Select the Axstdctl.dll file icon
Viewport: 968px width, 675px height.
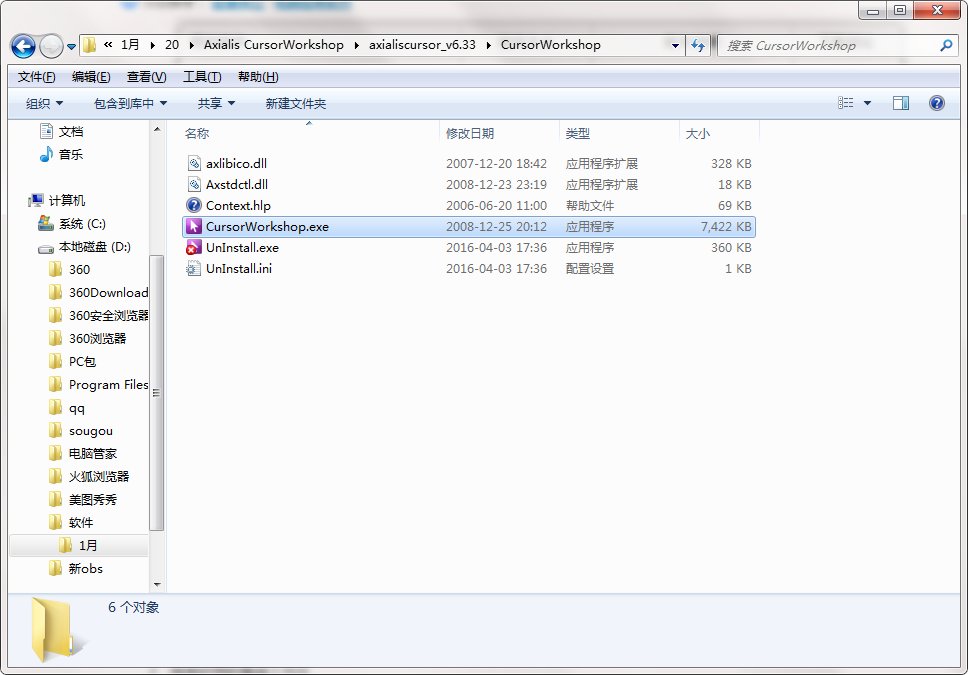click(194, 184)
